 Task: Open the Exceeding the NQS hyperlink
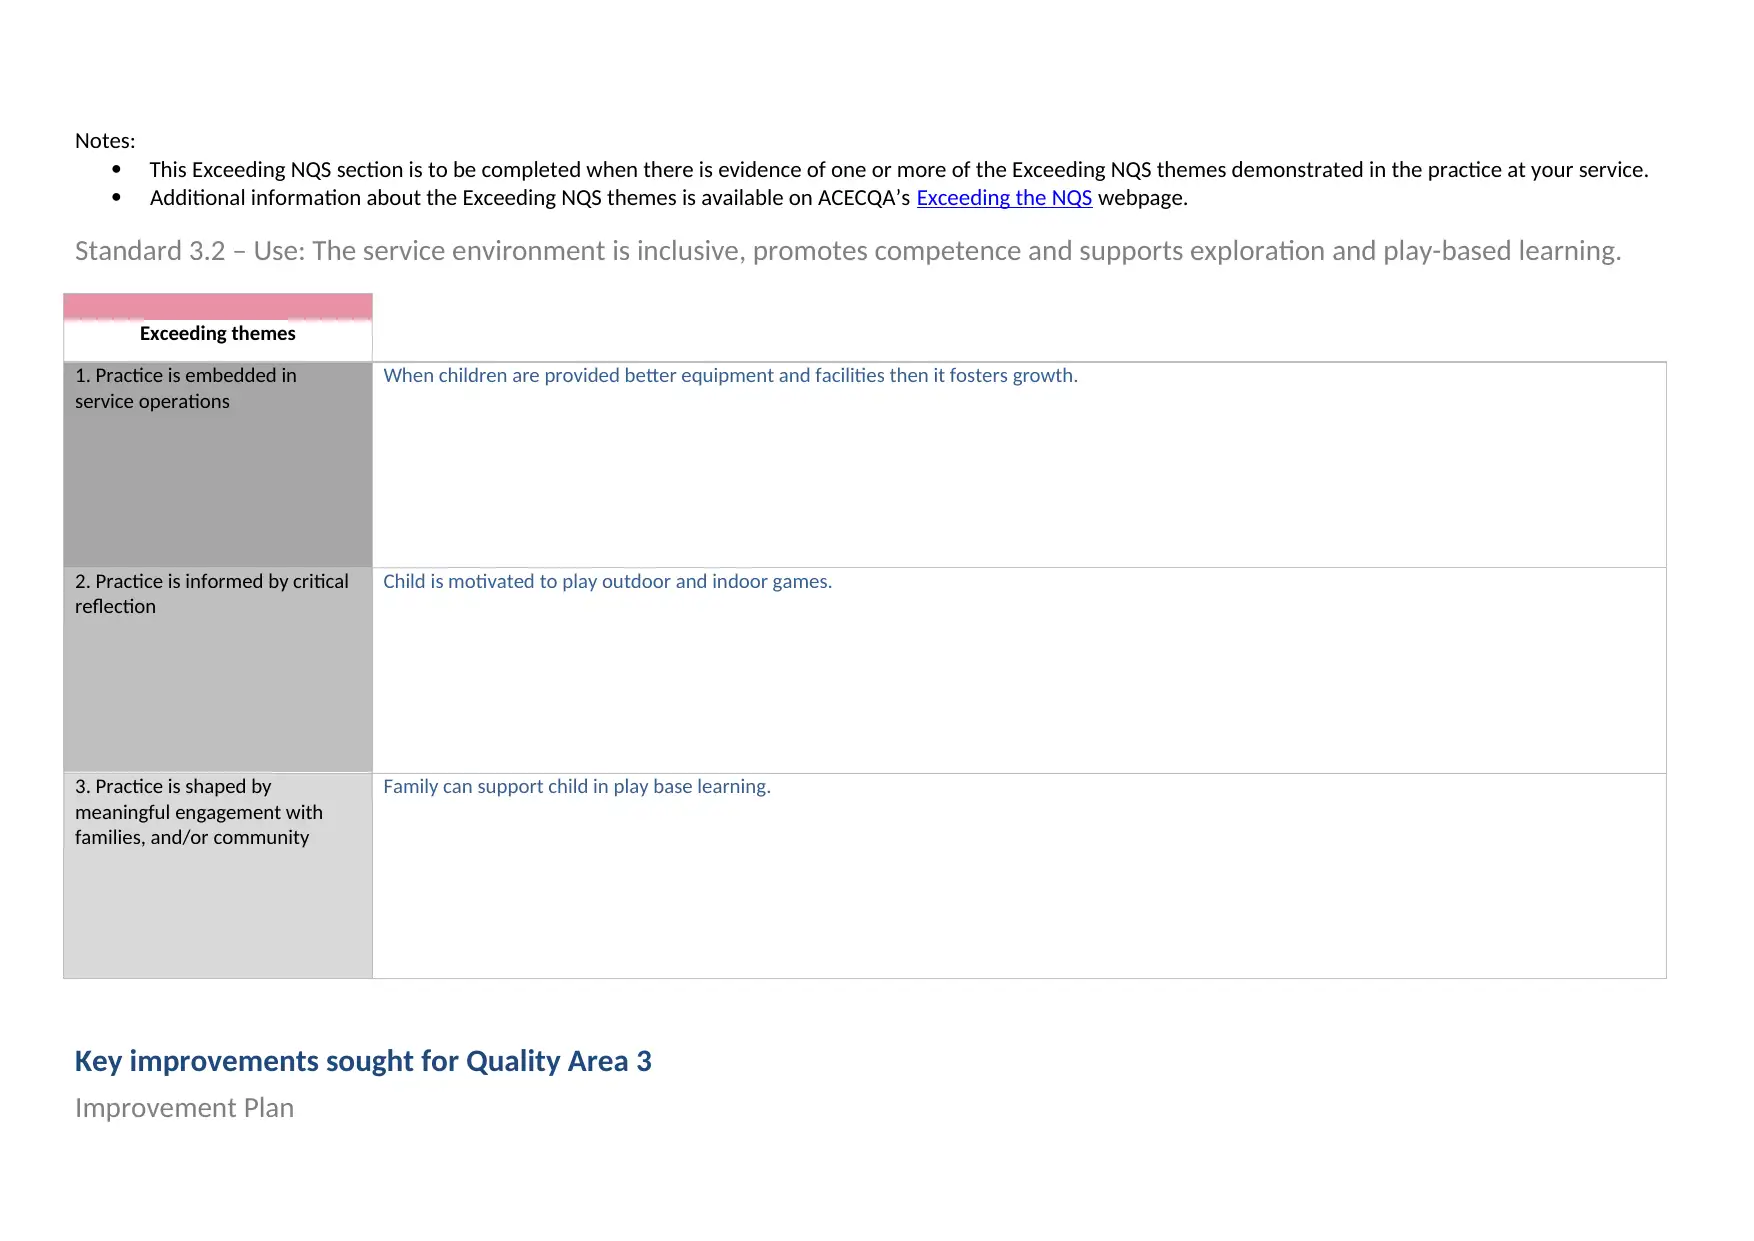[1003, 198]
